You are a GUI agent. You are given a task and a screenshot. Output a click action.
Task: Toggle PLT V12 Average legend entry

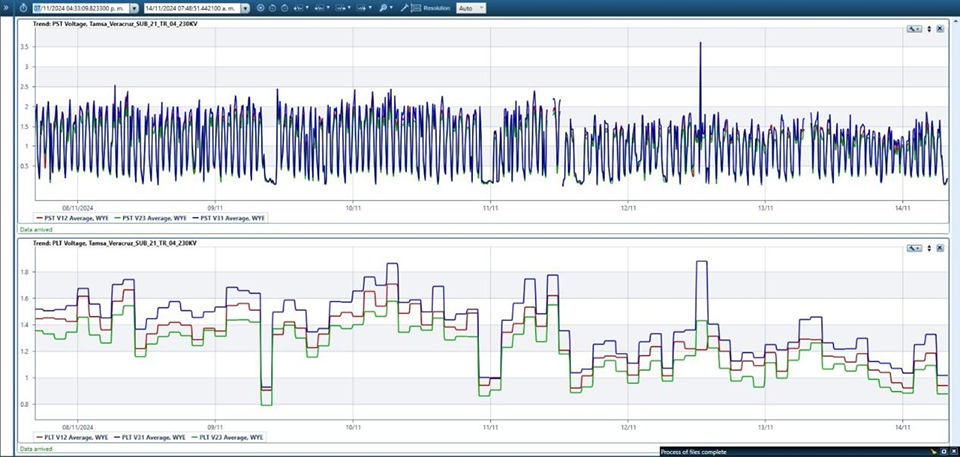[x=74, y=437]
